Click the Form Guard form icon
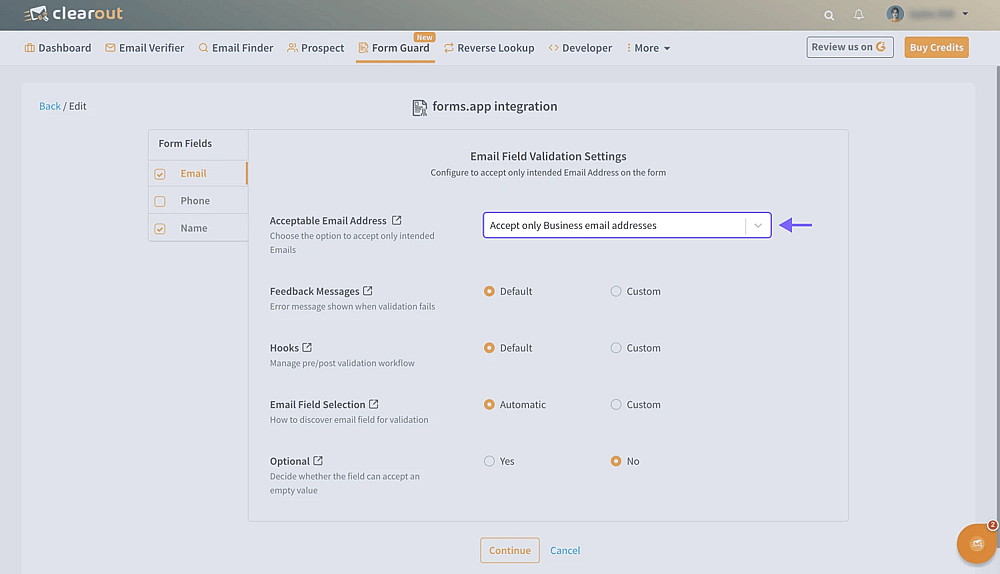Screen dimensions: 1000x574 [x=364, y=48]
